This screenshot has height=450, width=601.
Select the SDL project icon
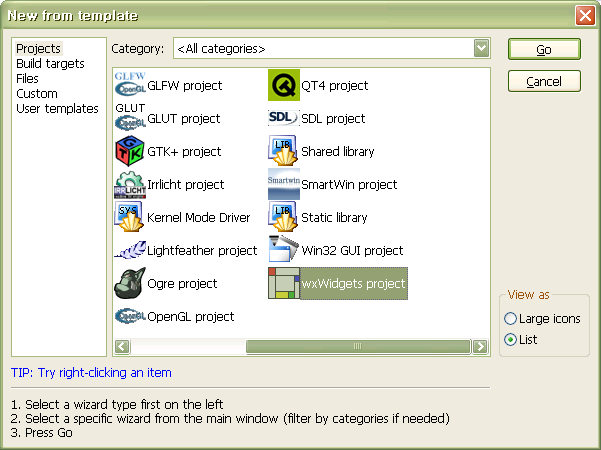(x=284, y=118)
